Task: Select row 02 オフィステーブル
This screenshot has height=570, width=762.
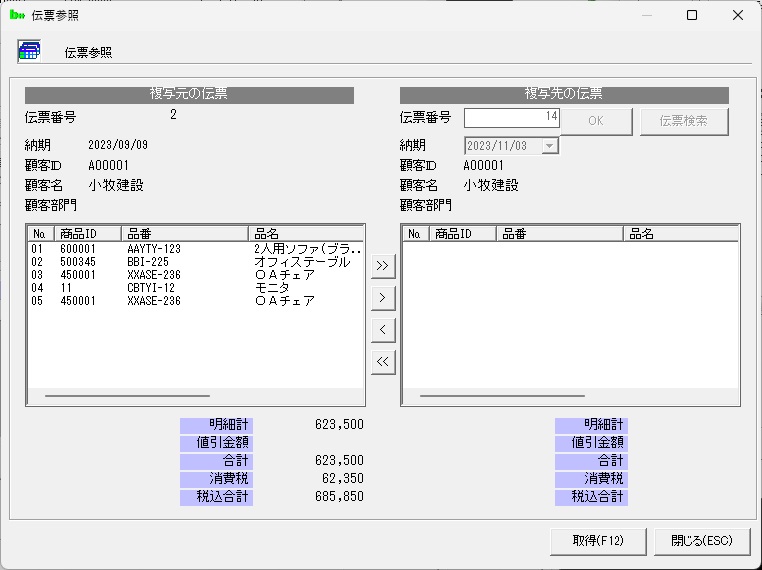Action: (x=195, y=262)
